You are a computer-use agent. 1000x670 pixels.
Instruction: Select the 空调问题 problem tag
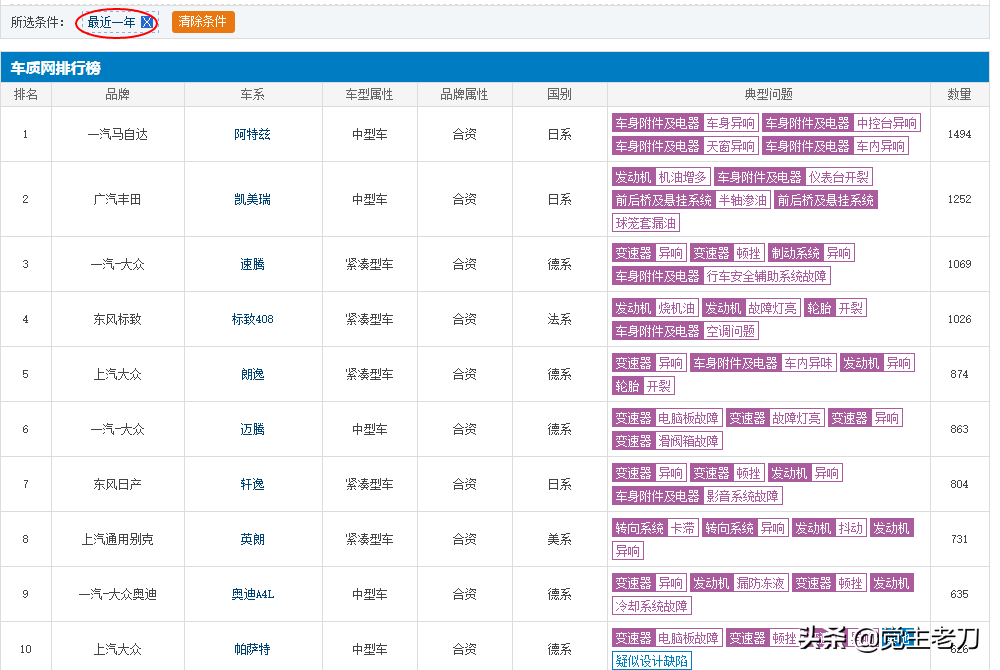(730, 331)
